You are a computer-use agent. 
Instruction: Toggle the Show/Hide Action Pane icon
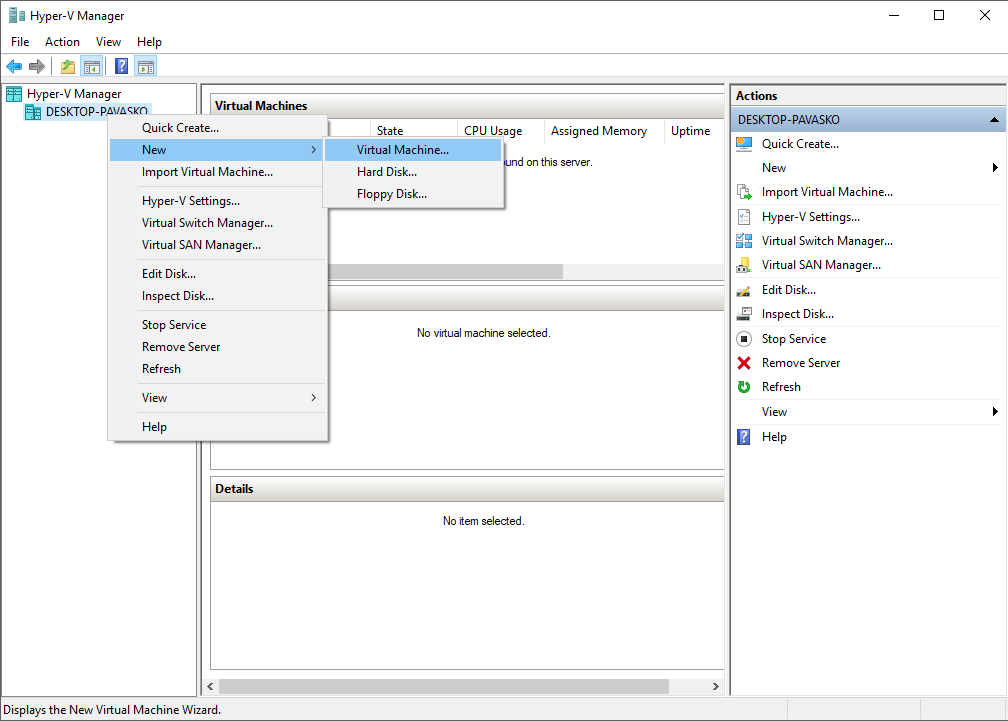(x=147, y=66)
